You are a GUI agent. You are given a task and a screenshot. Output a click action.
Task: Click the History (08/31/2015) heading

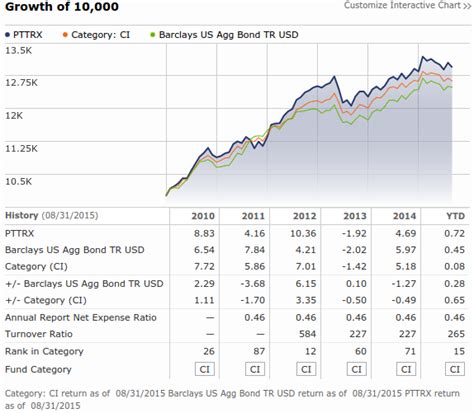(x=52, y=216)
